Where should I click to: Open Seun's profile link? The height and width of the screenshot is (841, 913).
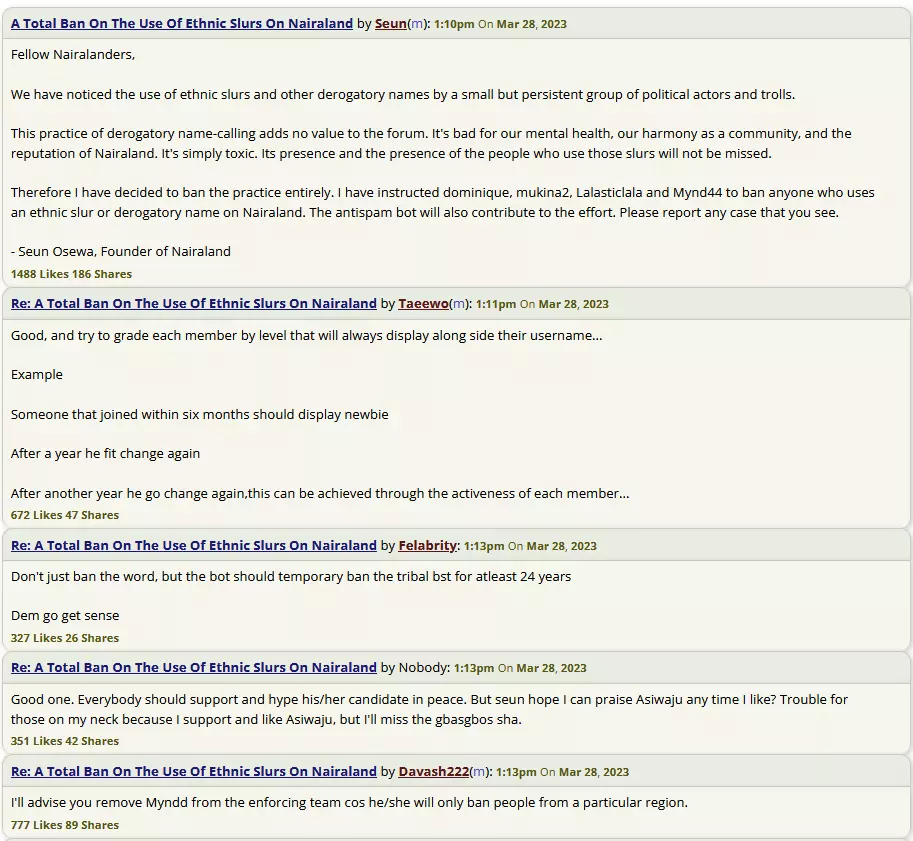391,23
